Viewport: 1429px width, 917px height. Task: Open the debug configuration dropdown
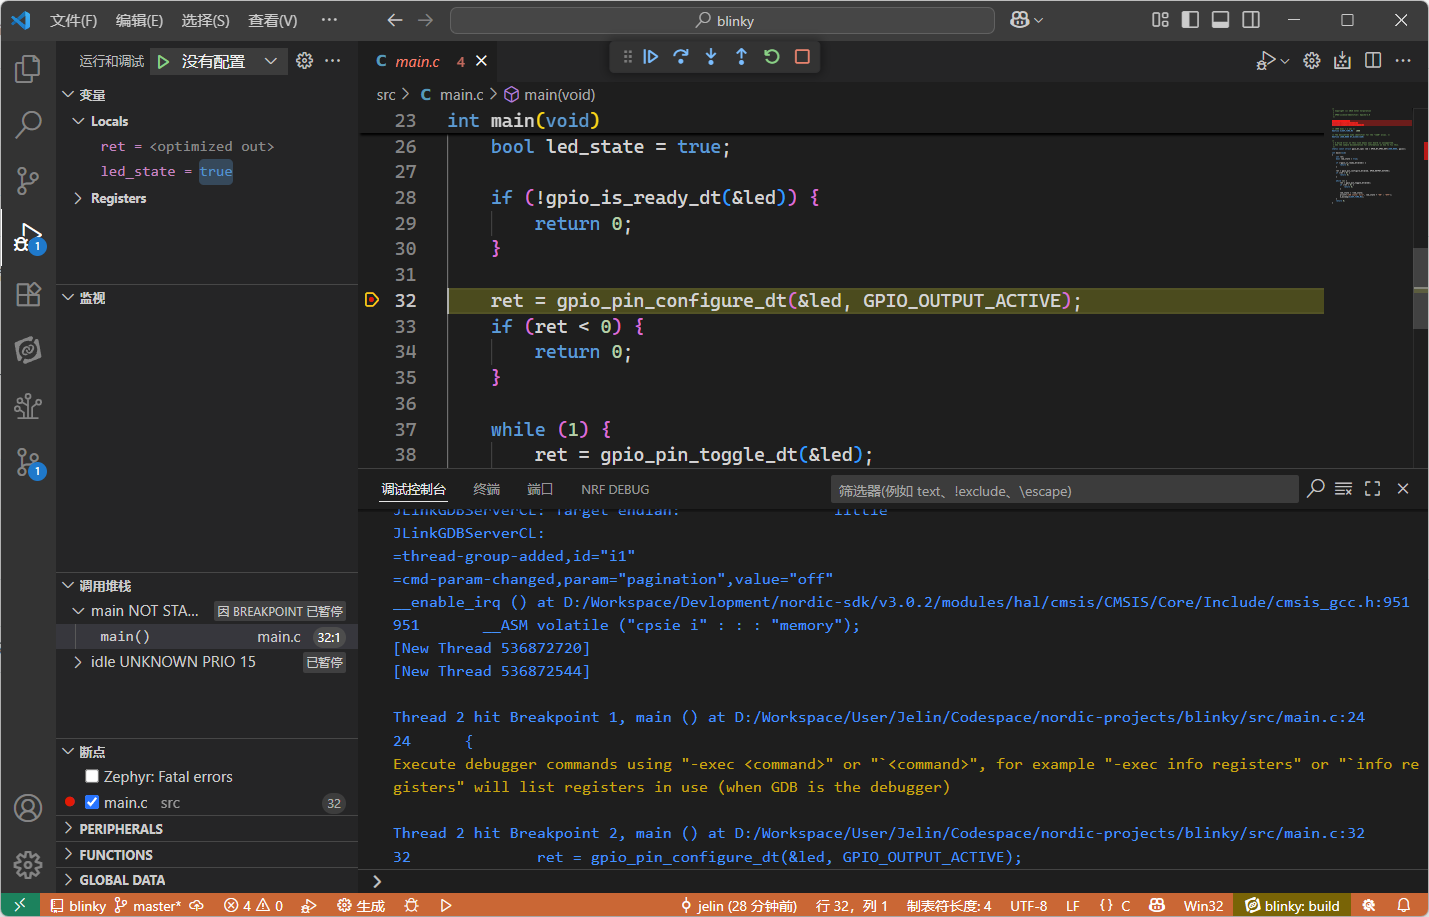click(270, 61)
